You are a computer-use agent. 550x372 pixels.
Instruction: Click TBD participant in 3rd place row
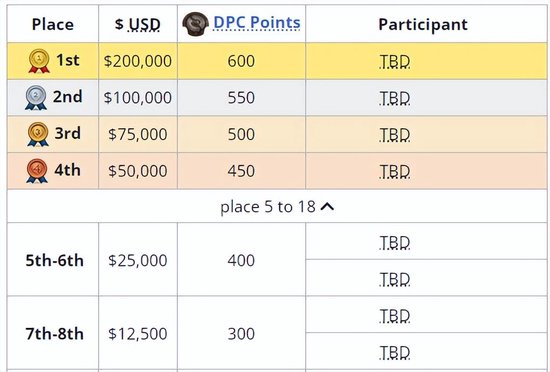click(x=395, y=135)
